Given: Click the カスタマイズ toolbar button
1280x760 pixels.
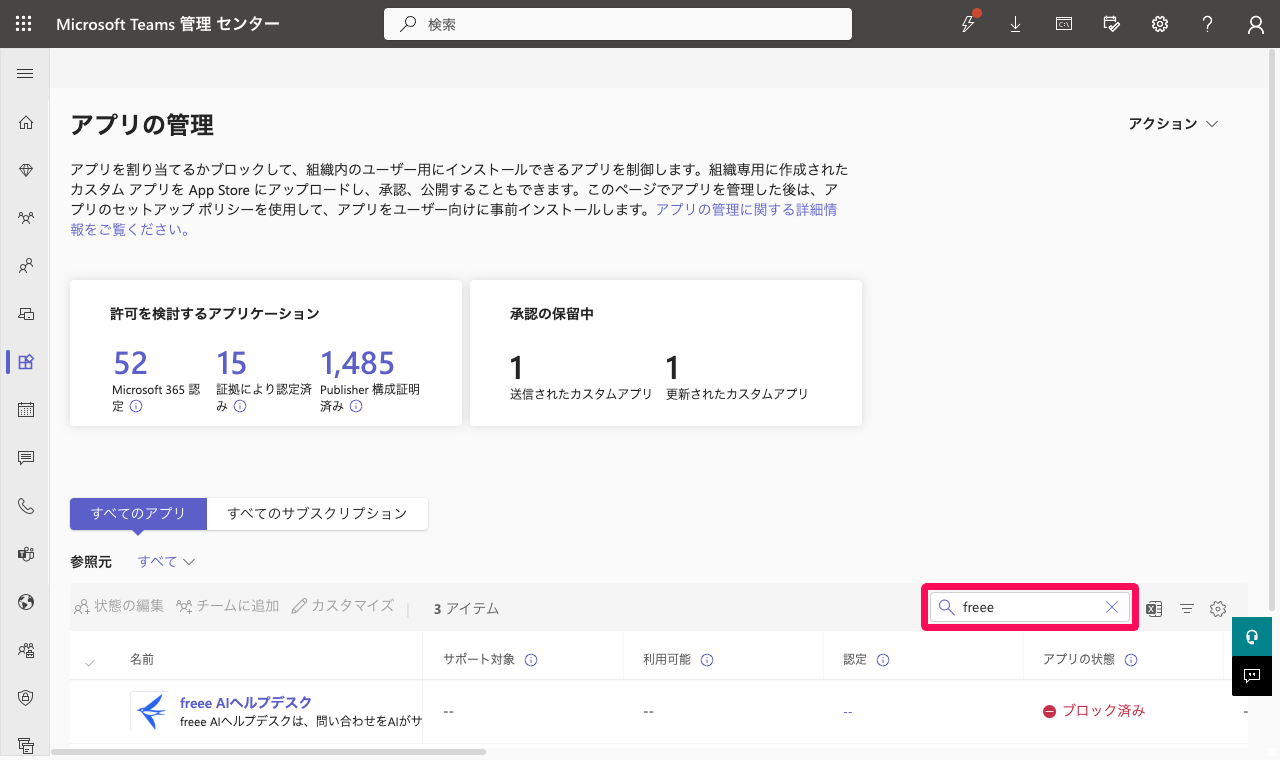Looking at the screenshot, I should (x=343, y=606).
